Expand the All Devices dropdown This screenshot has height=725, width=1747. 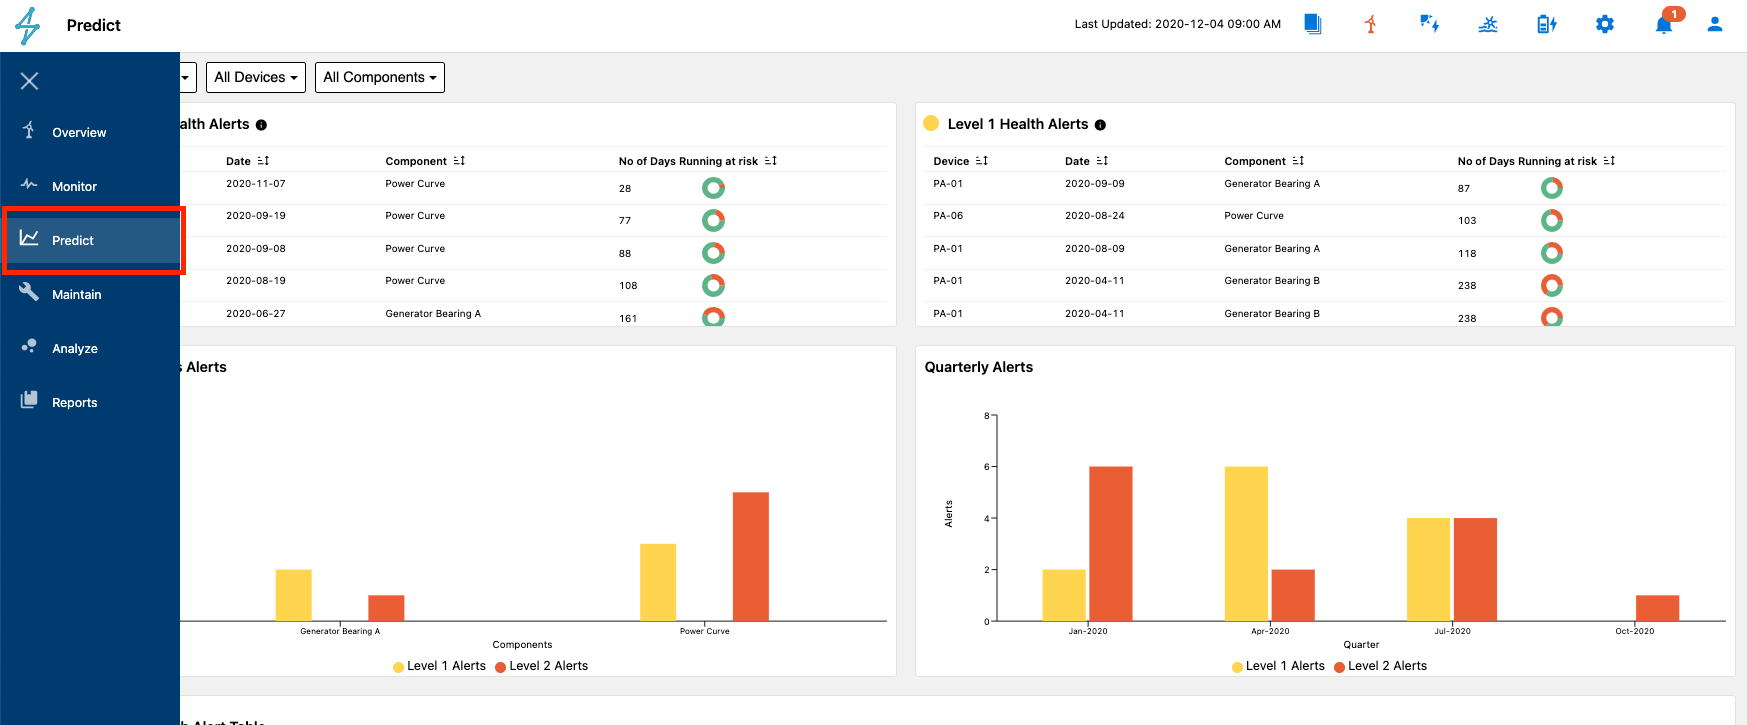[256, 77]
